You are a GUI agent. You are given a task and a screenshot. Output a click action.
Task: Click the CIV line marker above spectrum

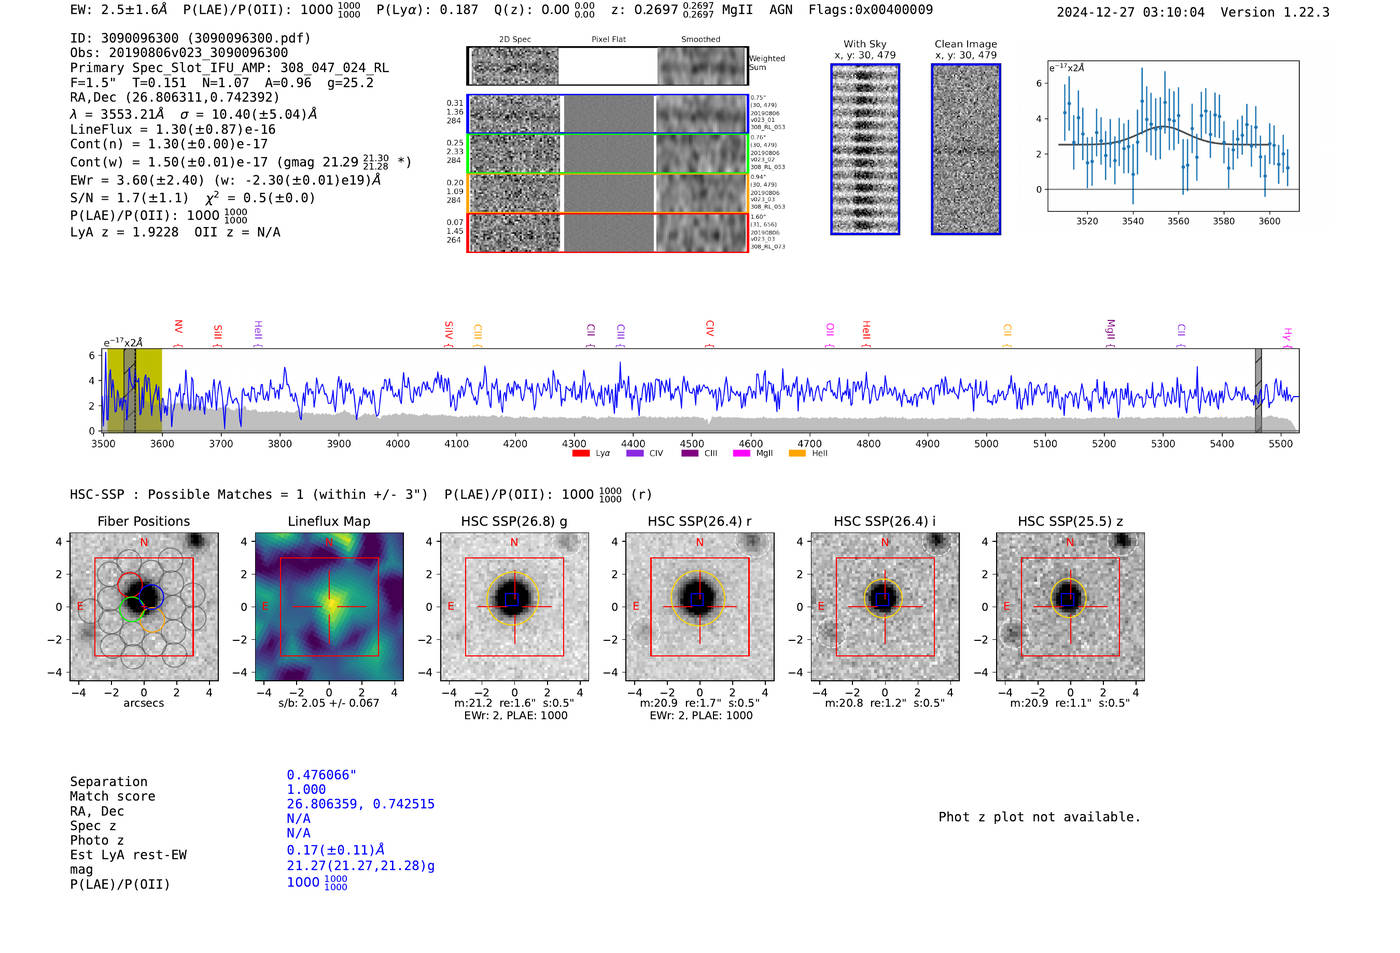709,334
